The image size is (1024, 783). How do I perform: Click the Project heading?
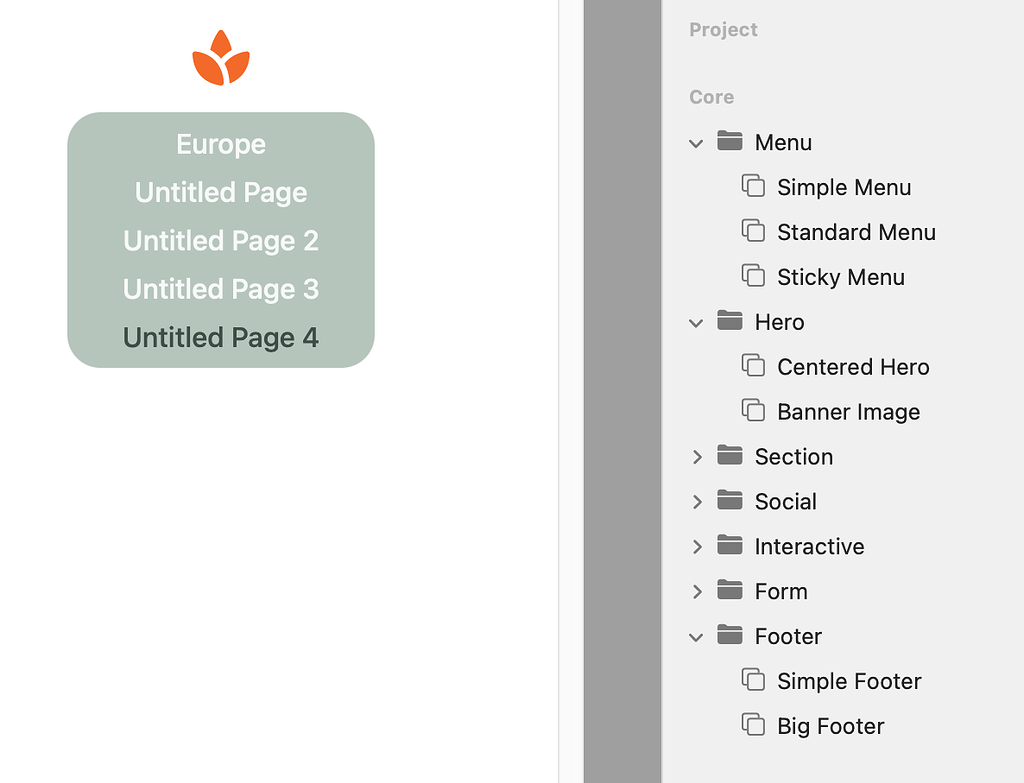tap(723, 30)
